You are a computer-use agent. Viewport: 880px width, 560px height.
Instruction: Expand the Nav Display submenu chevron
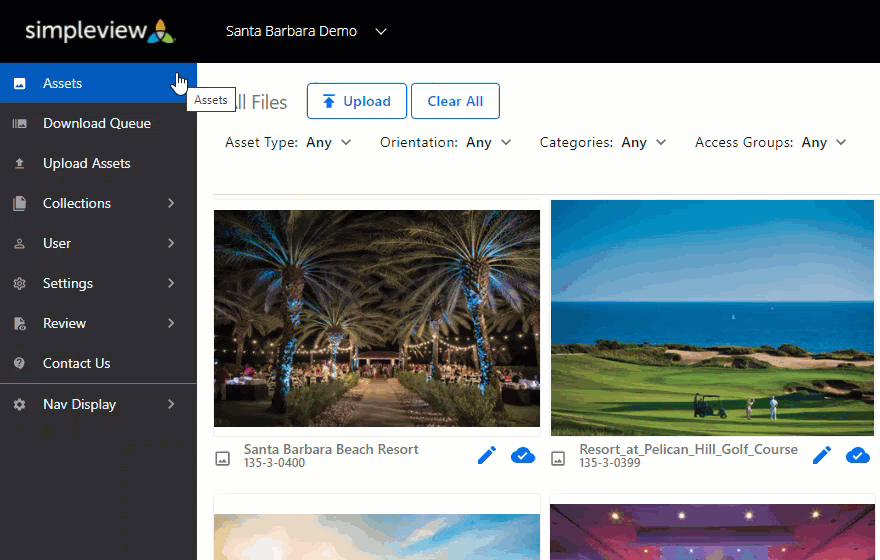pyautogui.click(x=171, y=404)
